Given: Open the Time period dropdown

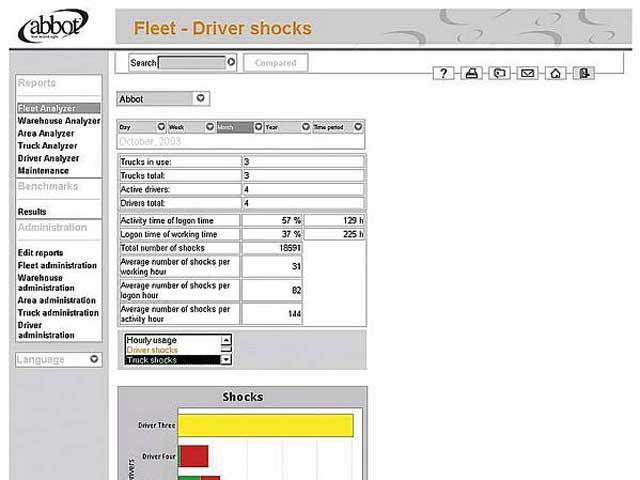Looking at the screenshot, I should (x=358, y=127).
